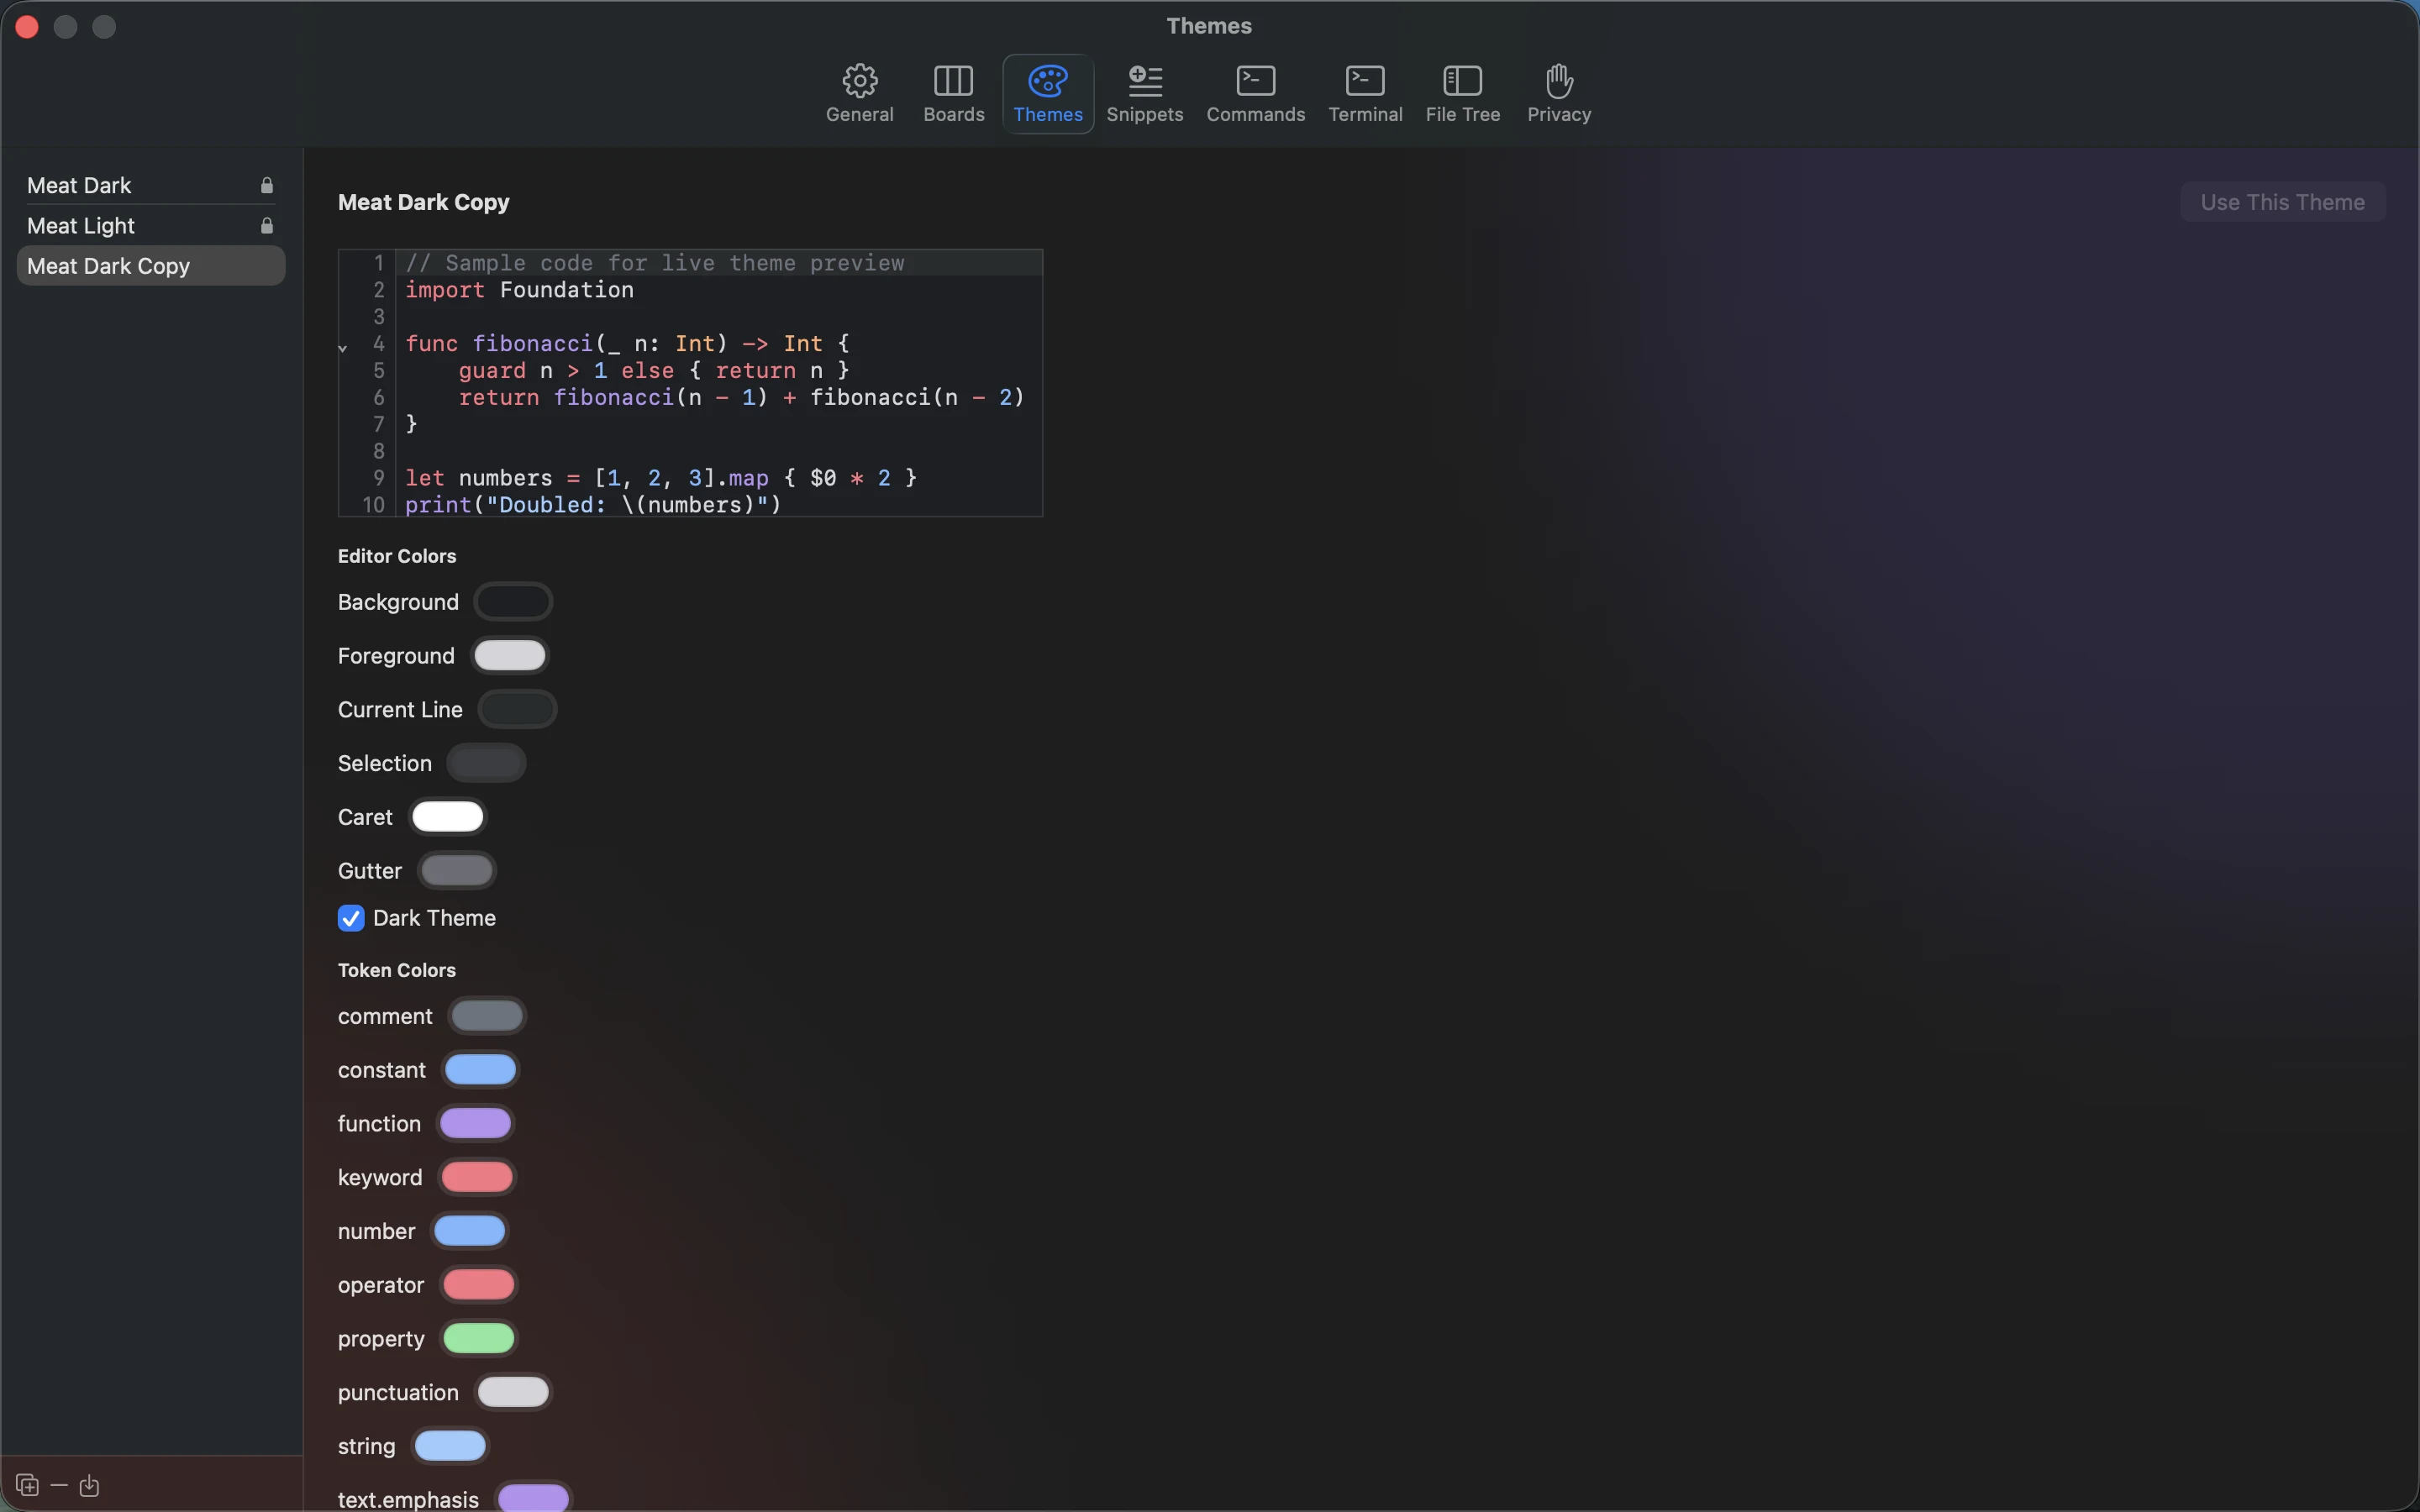
Task: Go to the Commands tab
Action: [x=1255, y=94]
